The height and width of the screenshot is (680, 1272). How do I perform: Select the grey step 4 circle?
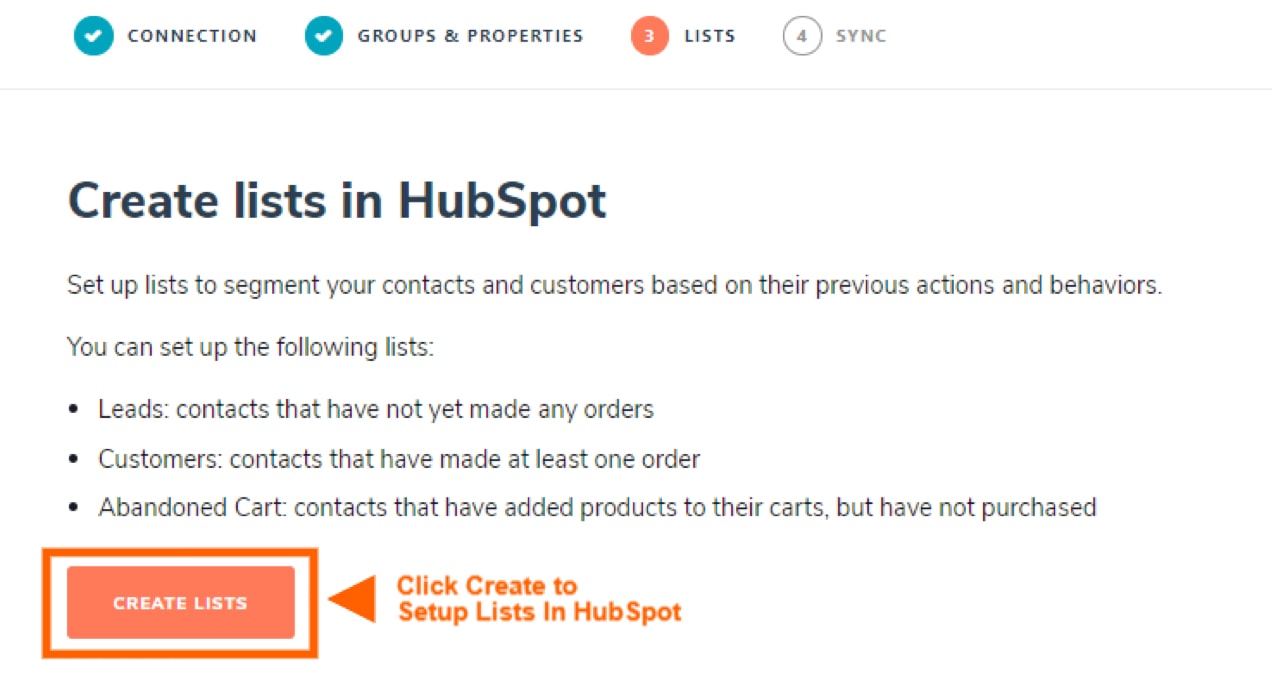tap(802, 36)
